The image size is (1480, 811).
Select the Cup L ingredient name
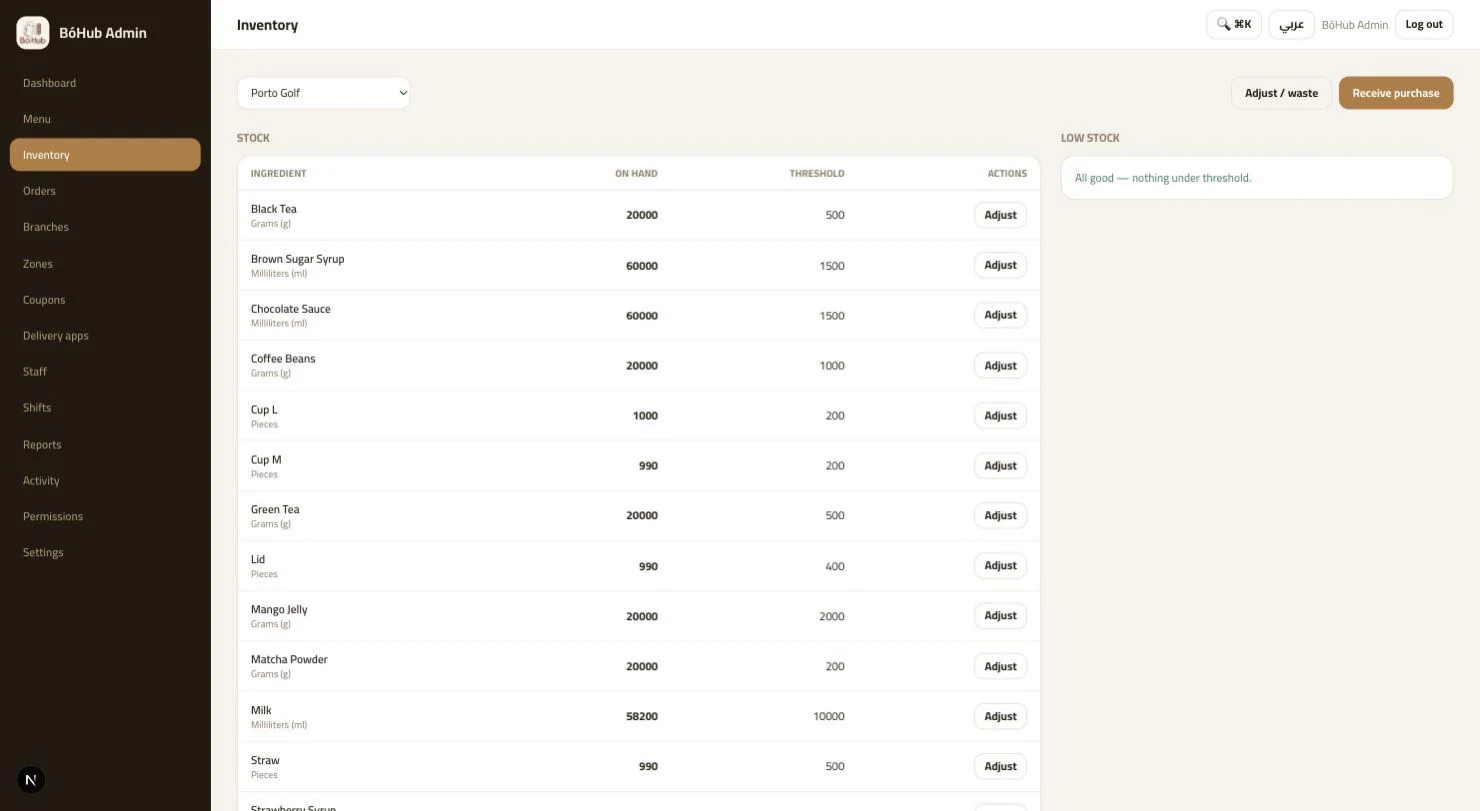coord(264,410)
